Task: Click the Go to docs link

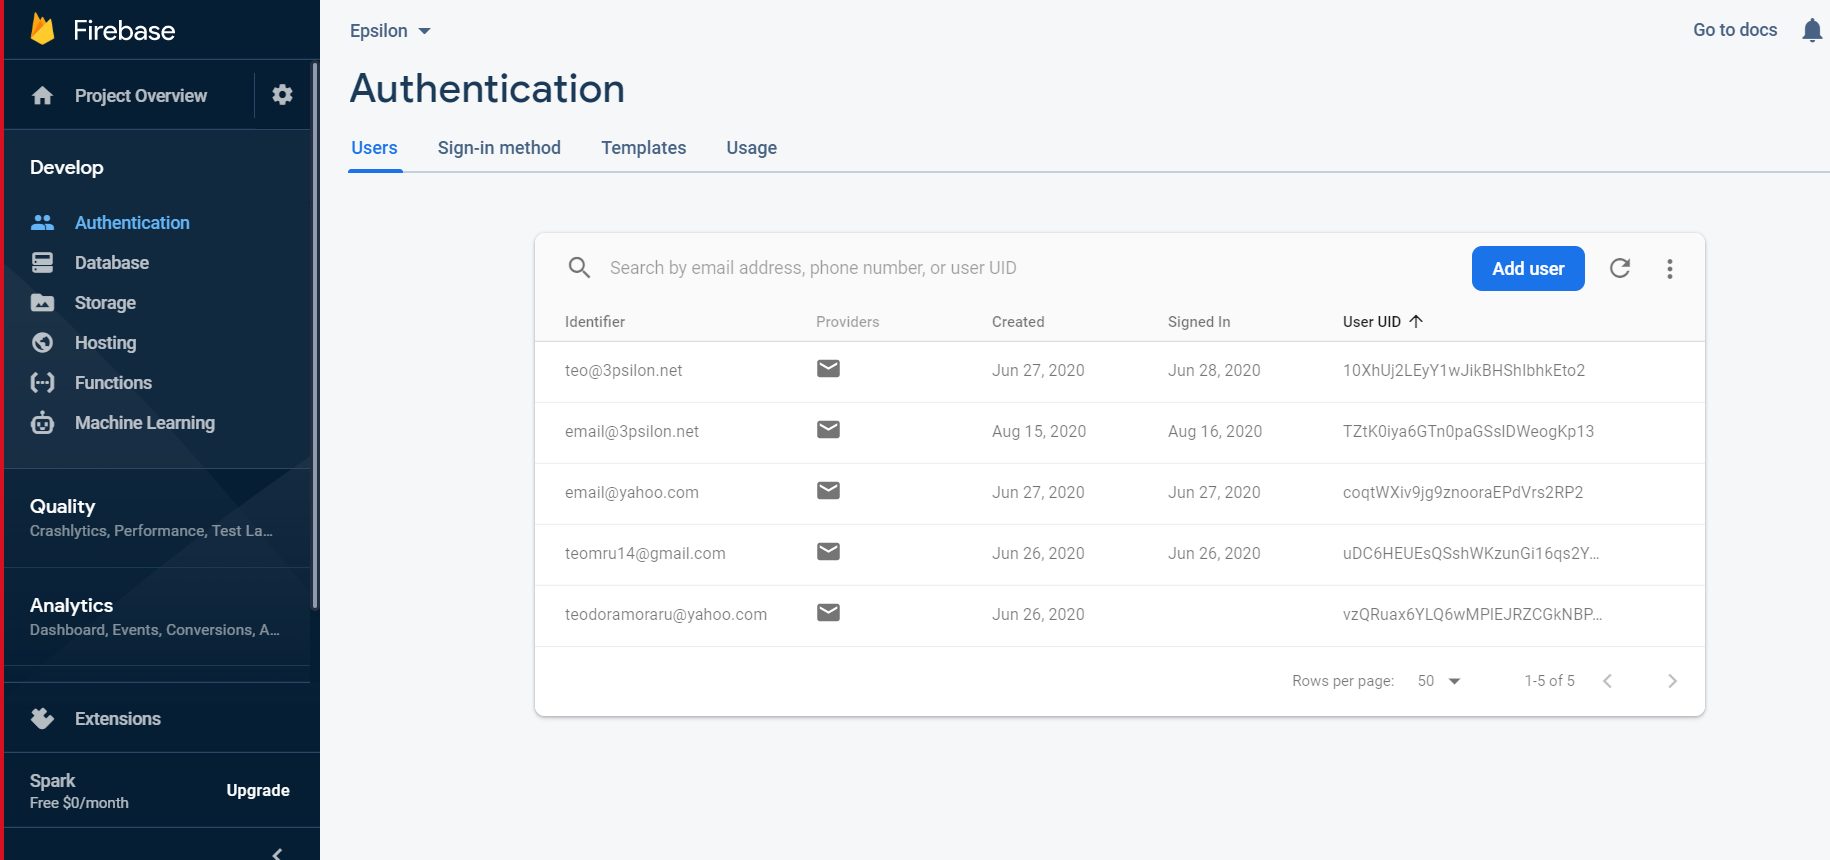Action: (1734, 30)
